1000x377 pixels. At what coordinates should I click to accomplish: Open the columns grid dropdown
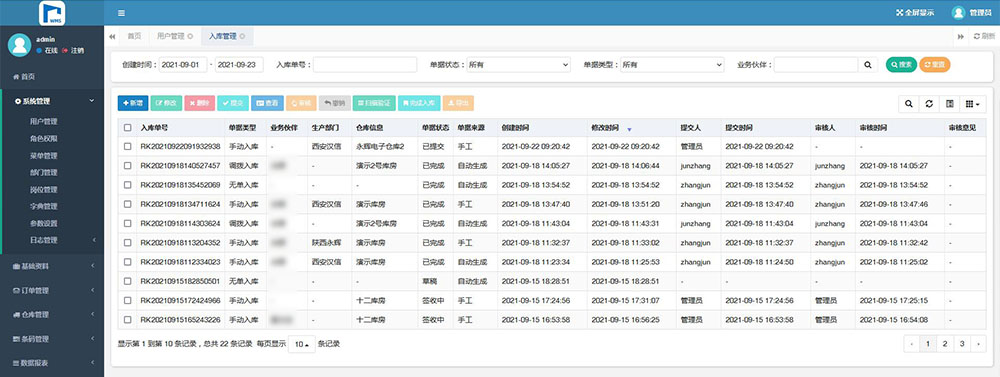click(973, 103)
